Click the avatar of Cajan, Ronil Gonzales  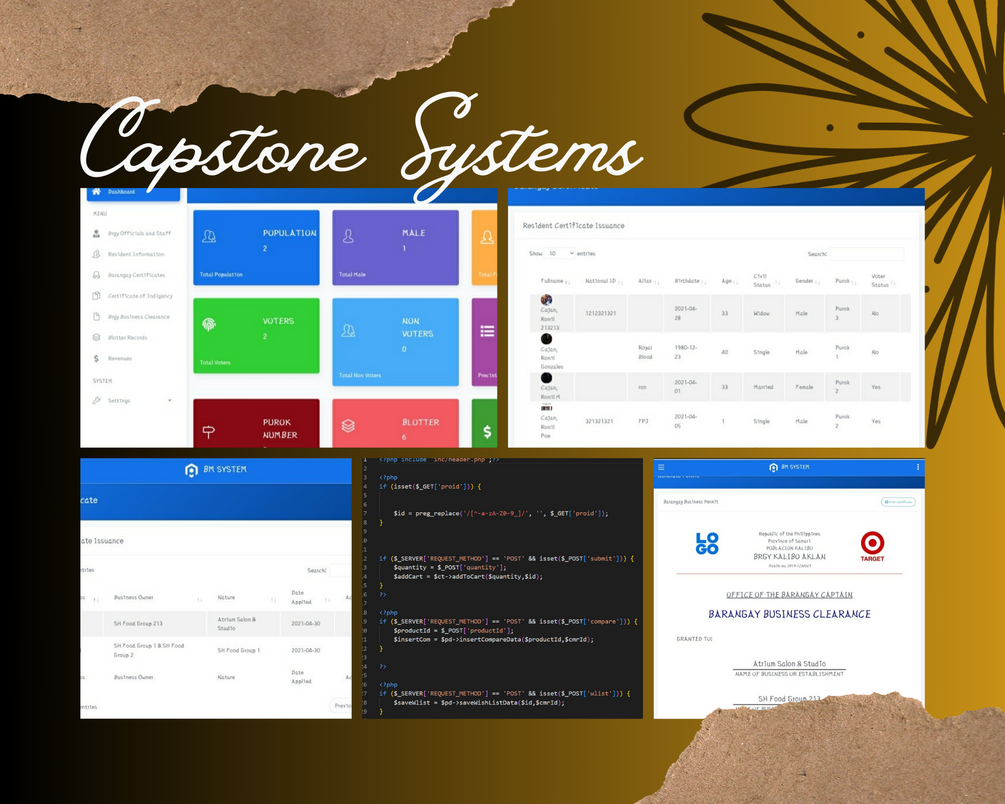(546, 339)
